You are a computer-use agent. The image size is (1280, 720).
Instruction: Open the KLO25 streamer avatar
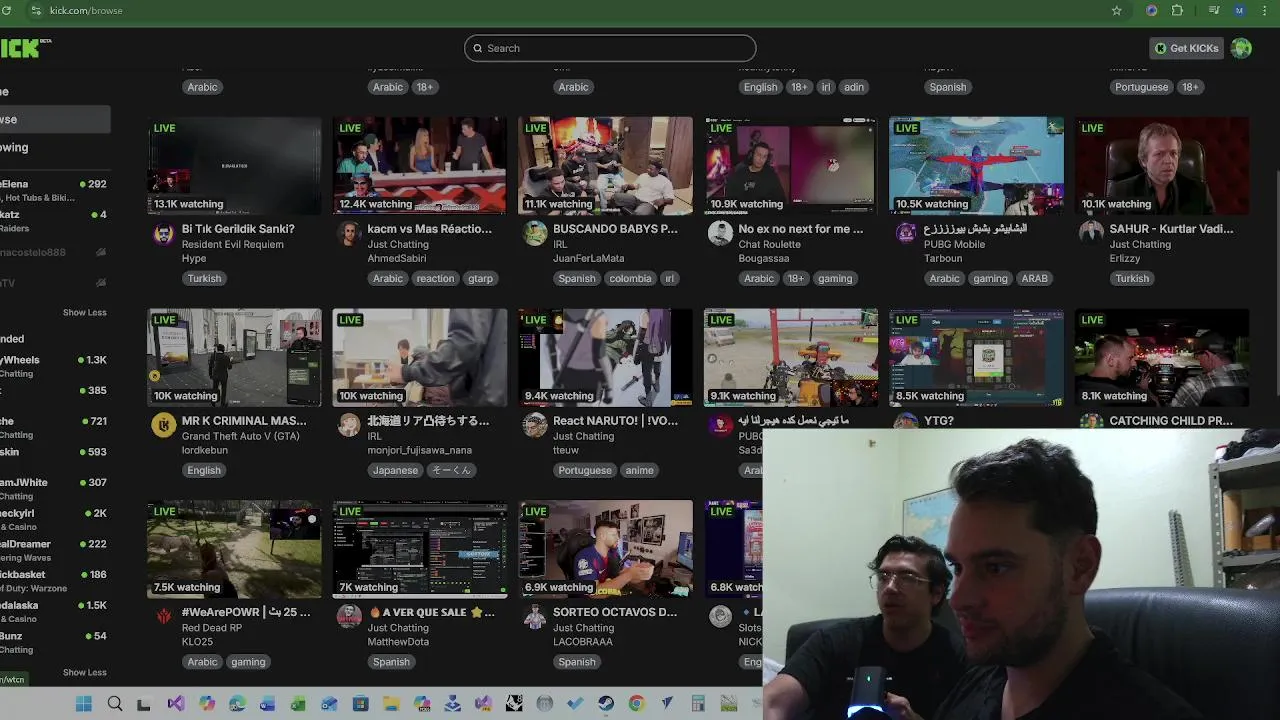(x=163, y=616)
